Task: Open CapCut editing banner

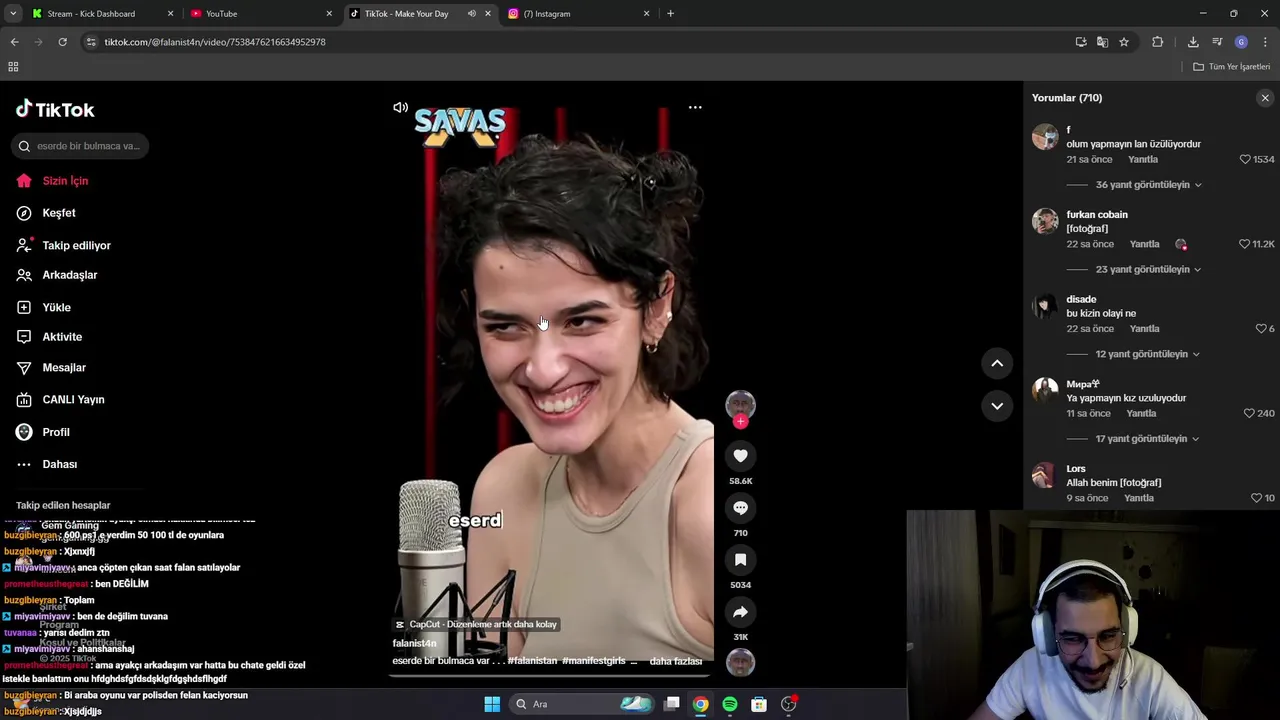Action: pyautogui.click(x=476, y=624)
